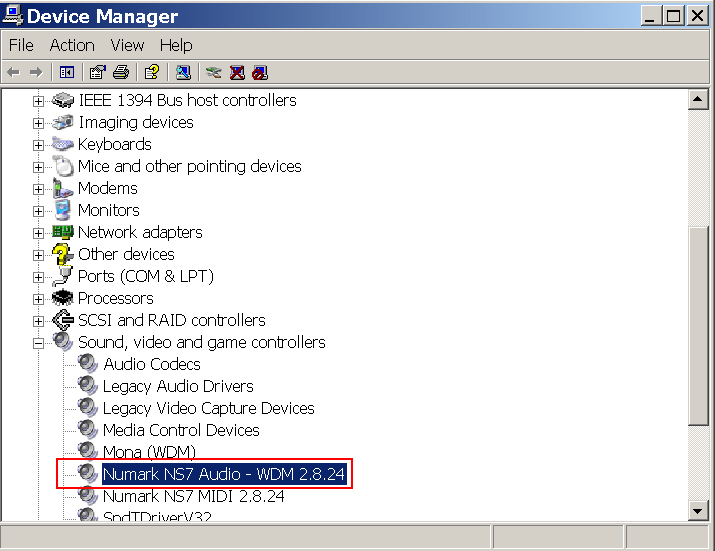Click the Print toolbar icon
715x551 pixels.
point(121,72)
